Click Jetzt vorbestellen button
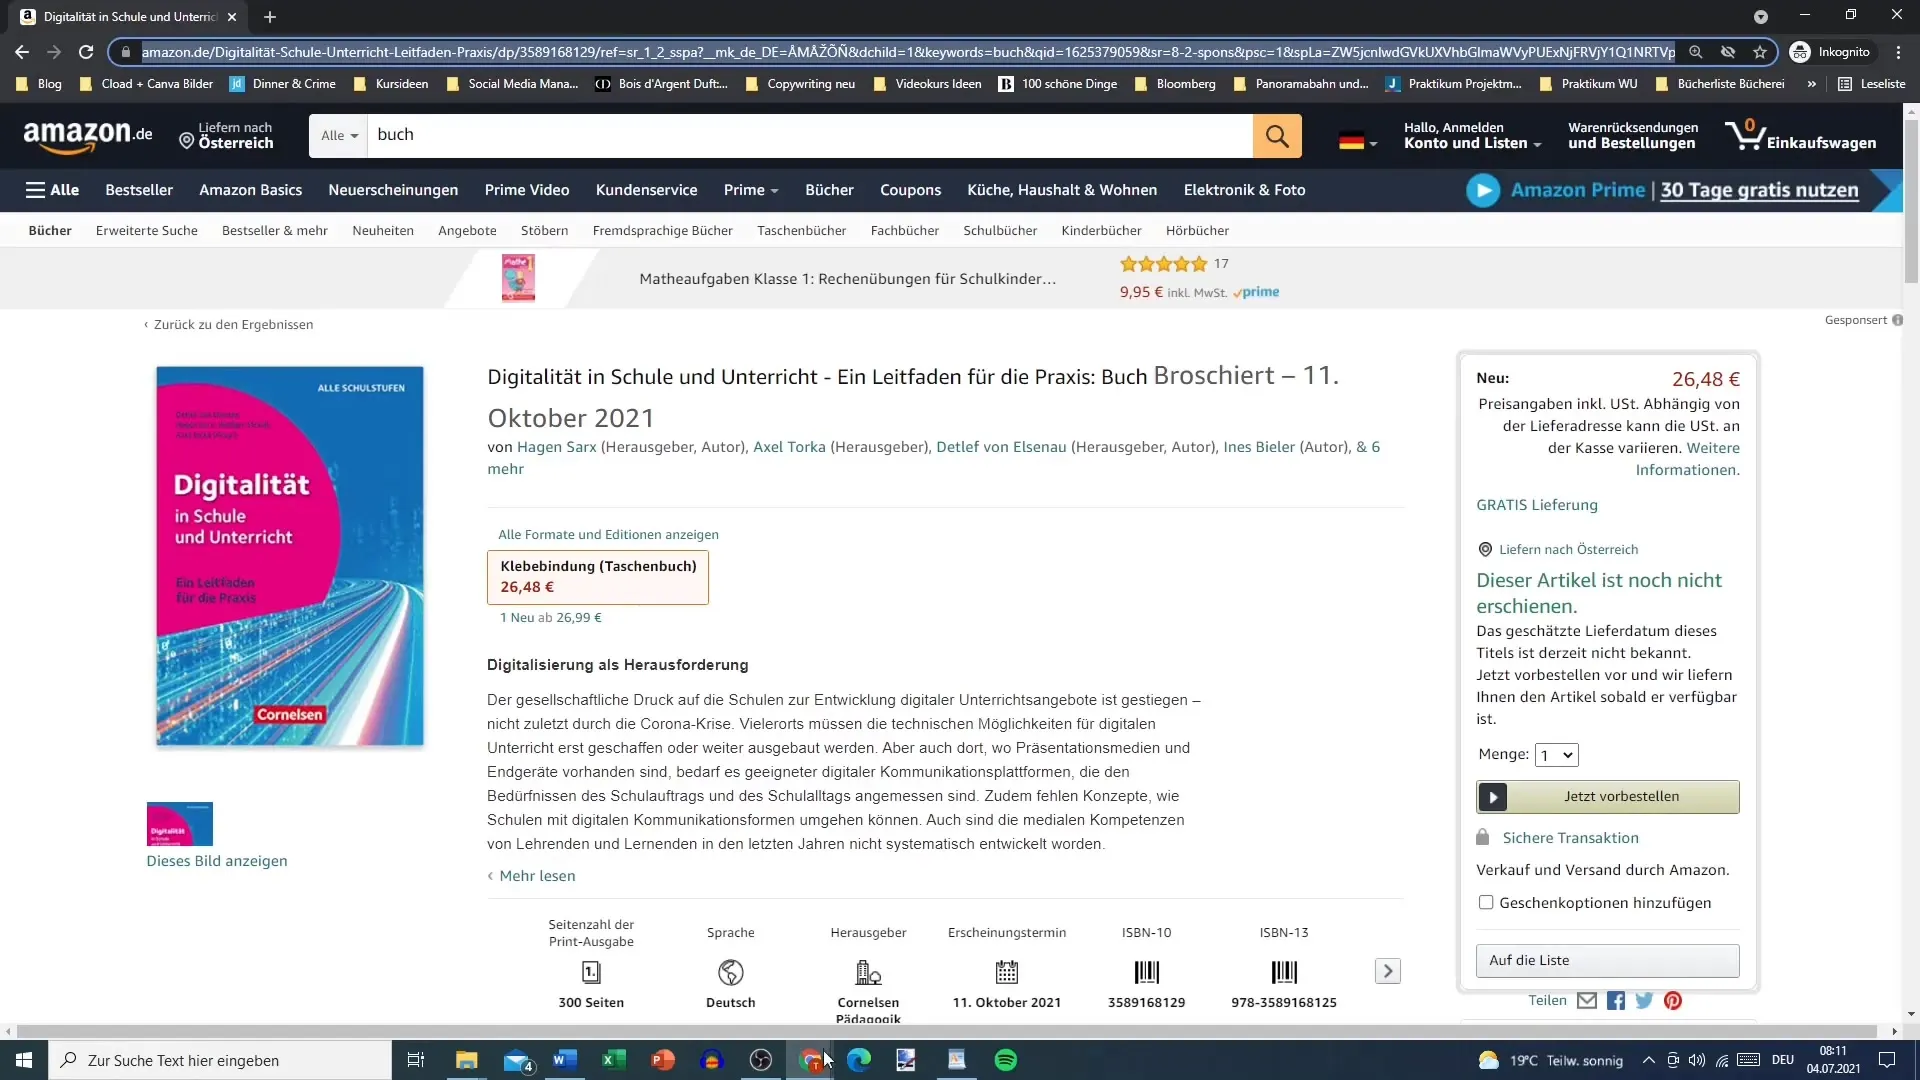 coord(1607,797)
